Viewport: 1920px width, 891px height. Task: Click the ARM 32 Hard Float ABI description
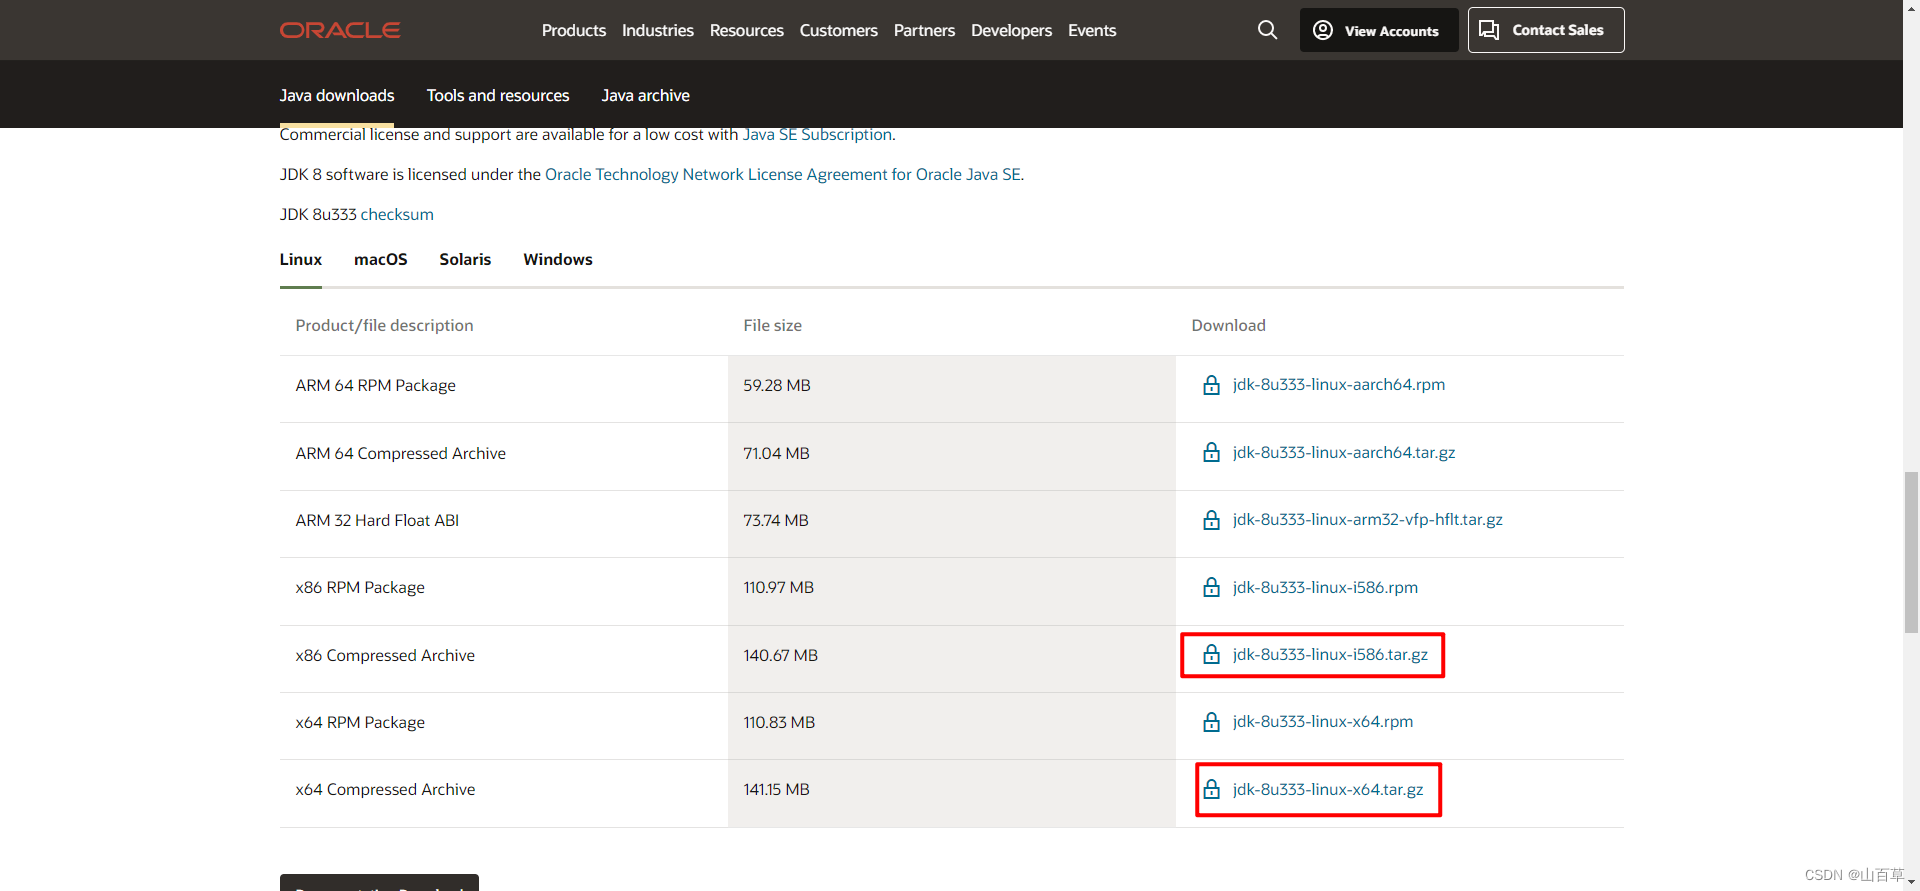(377, 520)
